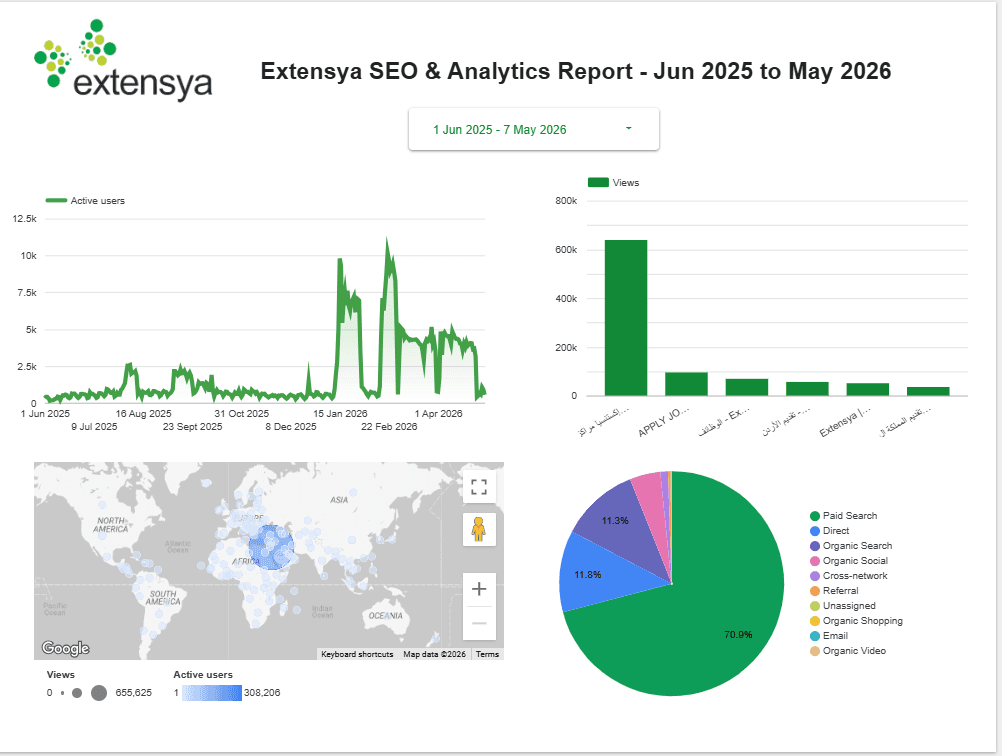The image size is (1002, 756).
Task: Click the Street View pegman icon
Action: coord(479,529)
